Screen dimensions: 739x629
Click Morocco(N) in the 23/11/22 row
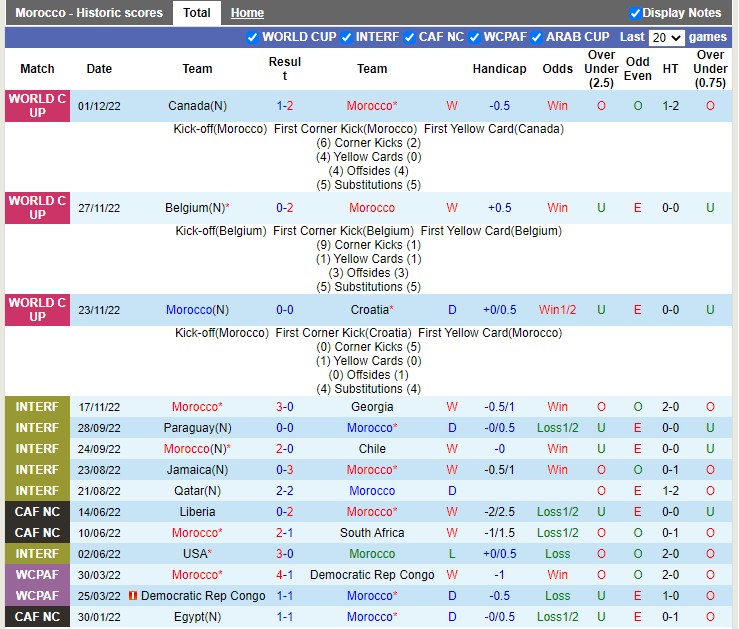click(197, 310)
